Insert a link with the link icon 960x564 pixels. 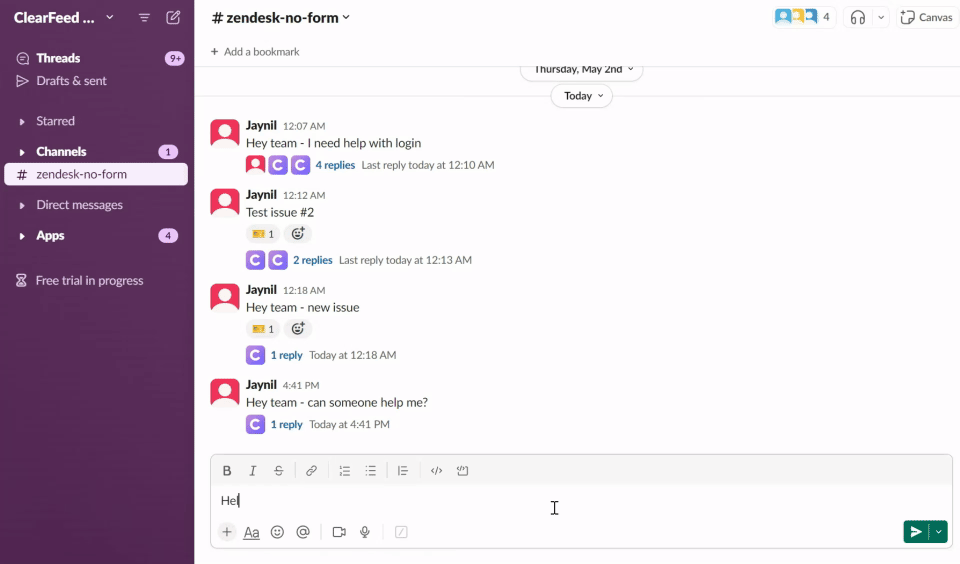tap(312, 471)
